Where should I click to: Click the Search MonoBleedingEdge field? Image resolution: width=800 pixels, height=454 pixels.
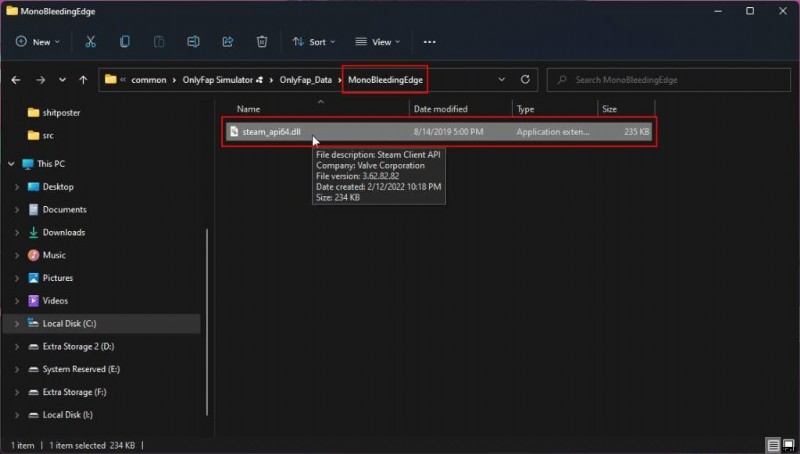pos(668,80)
